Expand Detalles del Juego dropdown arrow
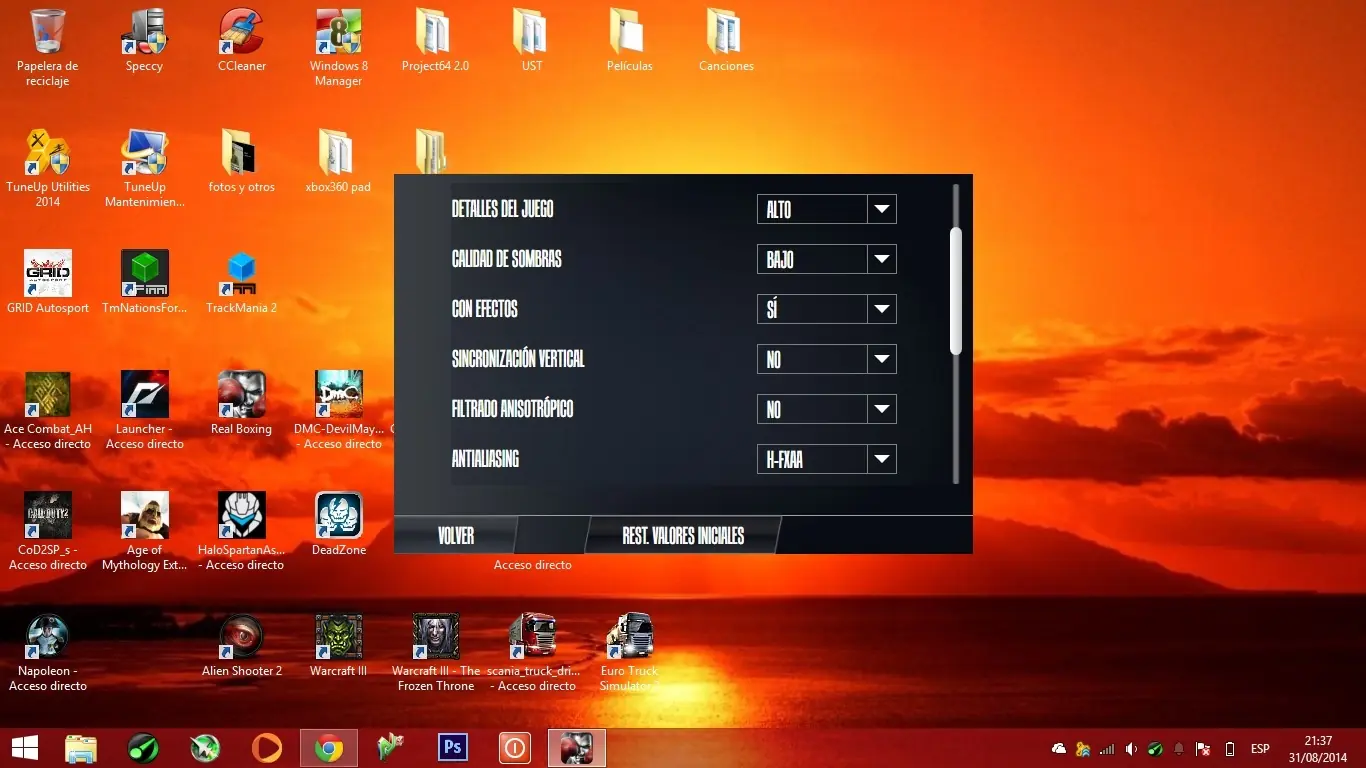1366x768 pixels. (x=881, y=209)
